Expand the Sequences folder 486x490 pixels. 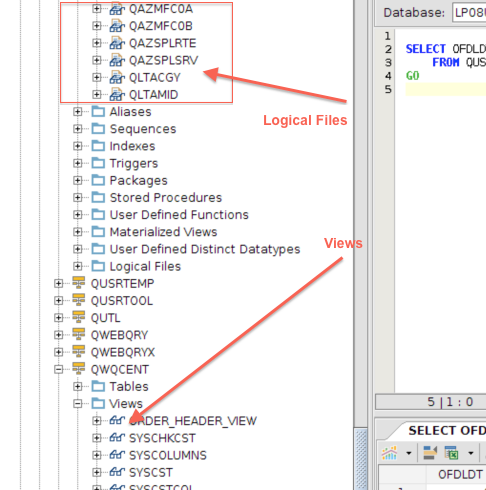(78, 129)
